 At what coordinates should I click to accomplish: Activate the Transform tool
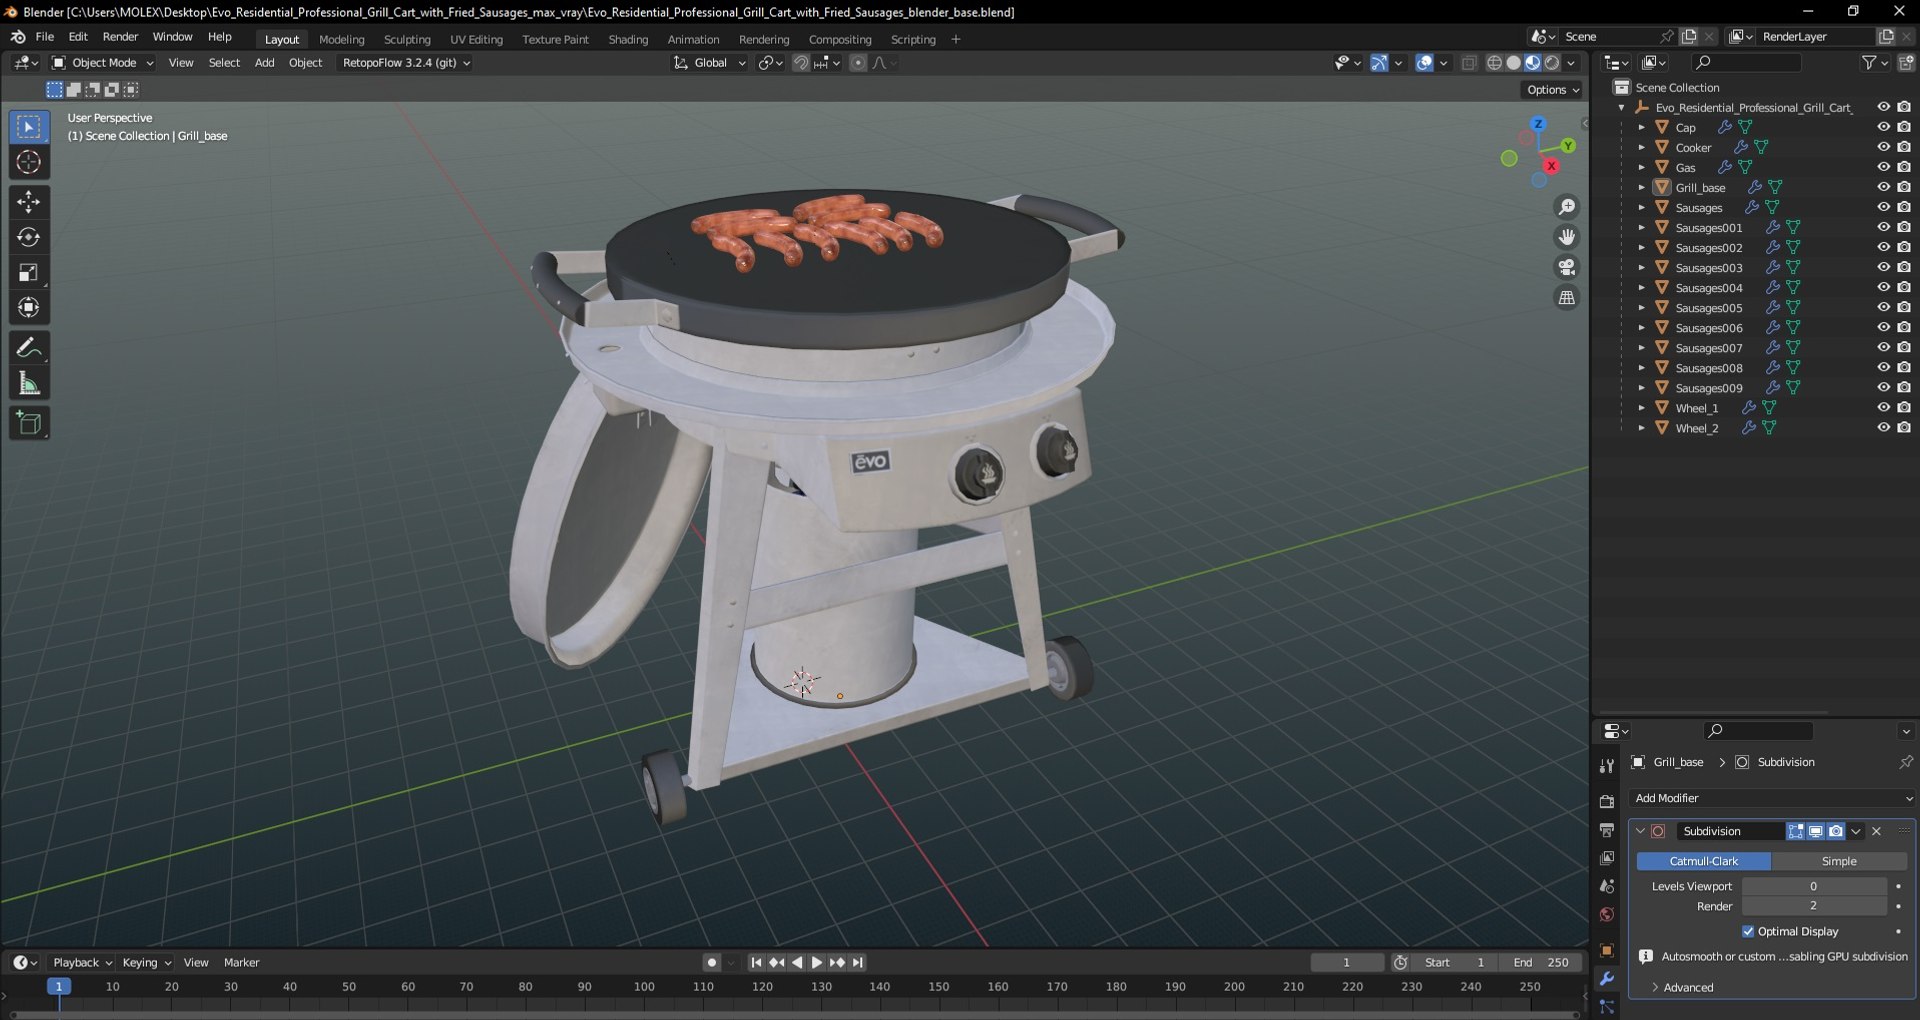point(29,307)
